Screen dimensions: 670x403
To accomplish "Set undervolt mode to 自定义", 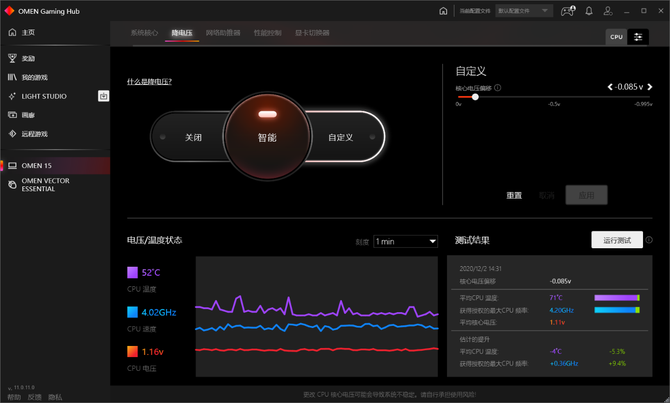I will [341, 137].
